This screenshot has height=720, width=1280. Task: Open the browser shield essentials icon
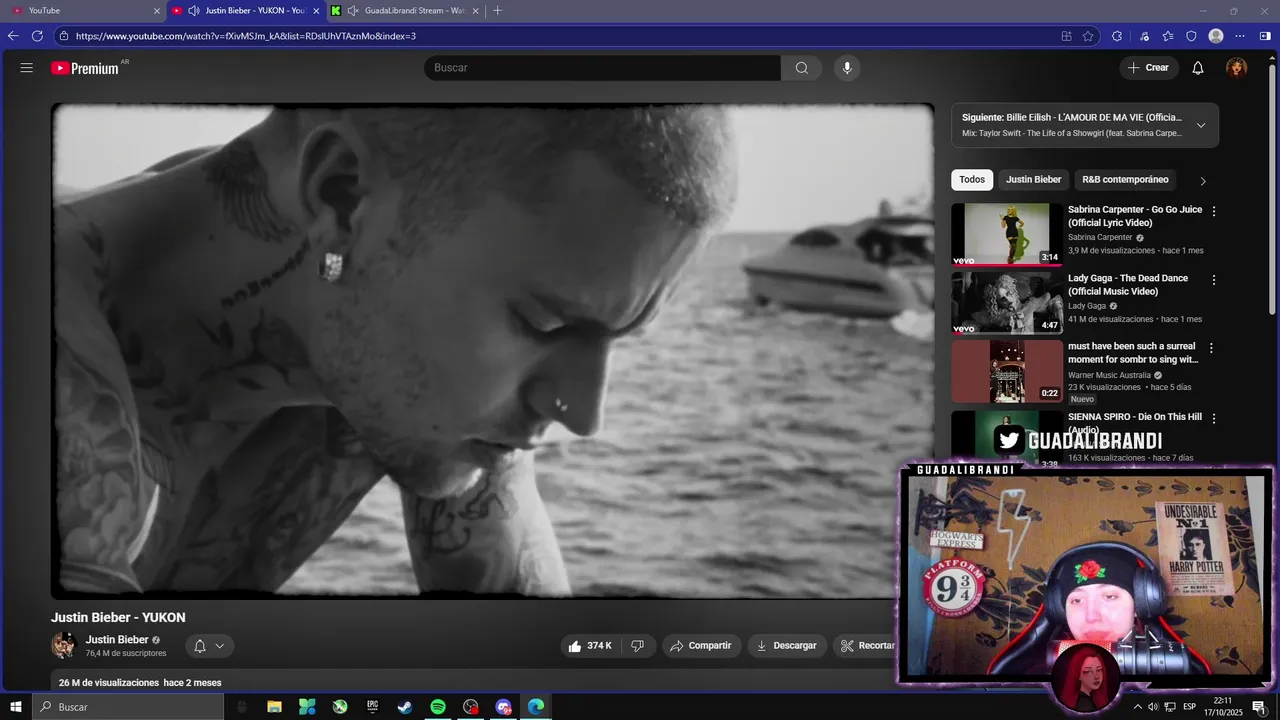click(1191, 36)
